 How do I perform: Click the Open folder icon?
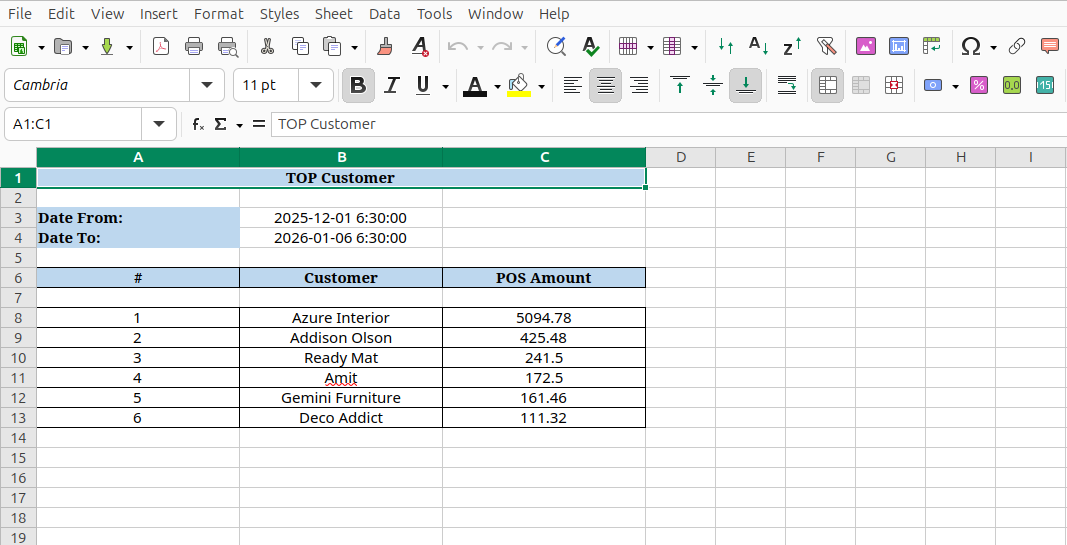63,47
